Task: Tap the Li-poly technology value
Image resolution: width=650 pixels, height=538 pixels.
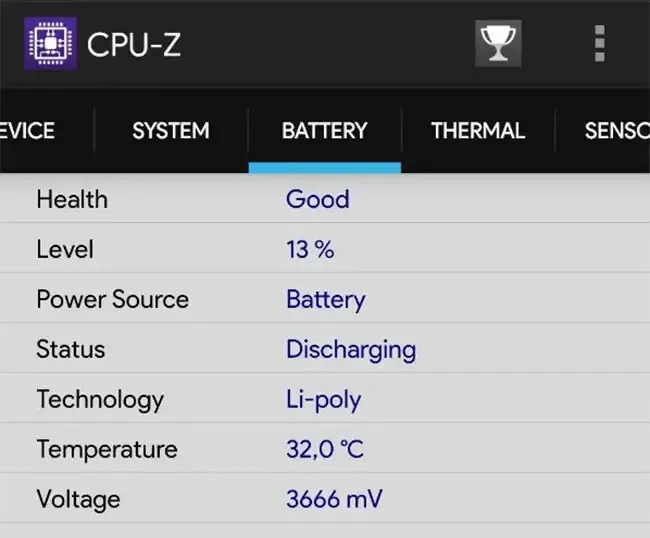Action: click(x=323, y=400)
